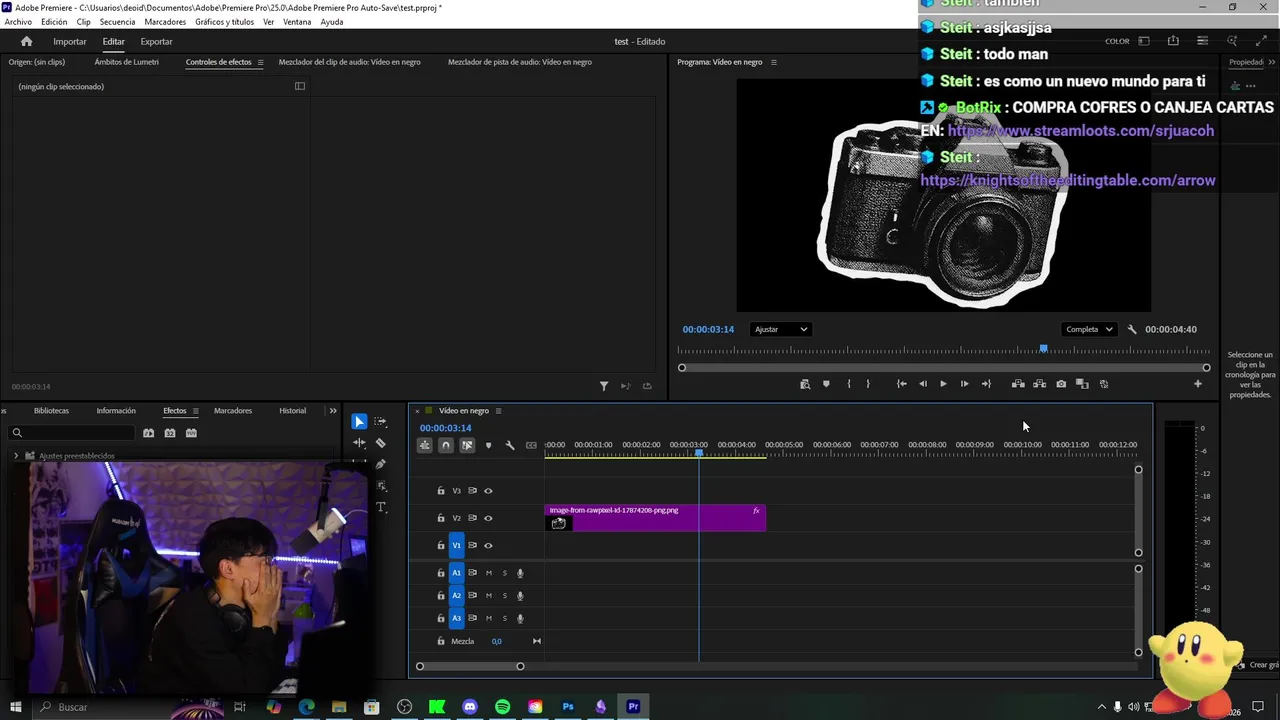The height and width of the screenshot is (720, 1280).
Task: Open the Vídeo en negro sequence menu
Action: coord(498,411)
